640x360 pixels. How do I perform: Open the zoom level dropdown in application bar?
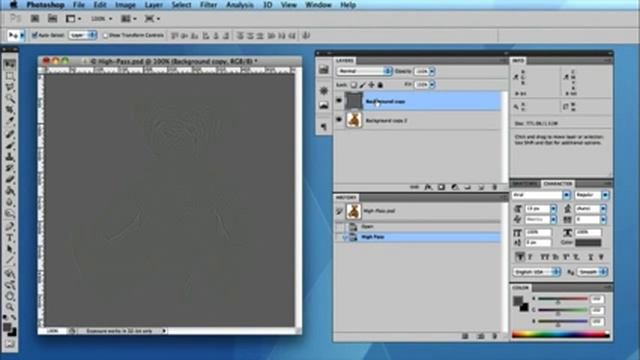pyautogui.click(x=101, y=19)
